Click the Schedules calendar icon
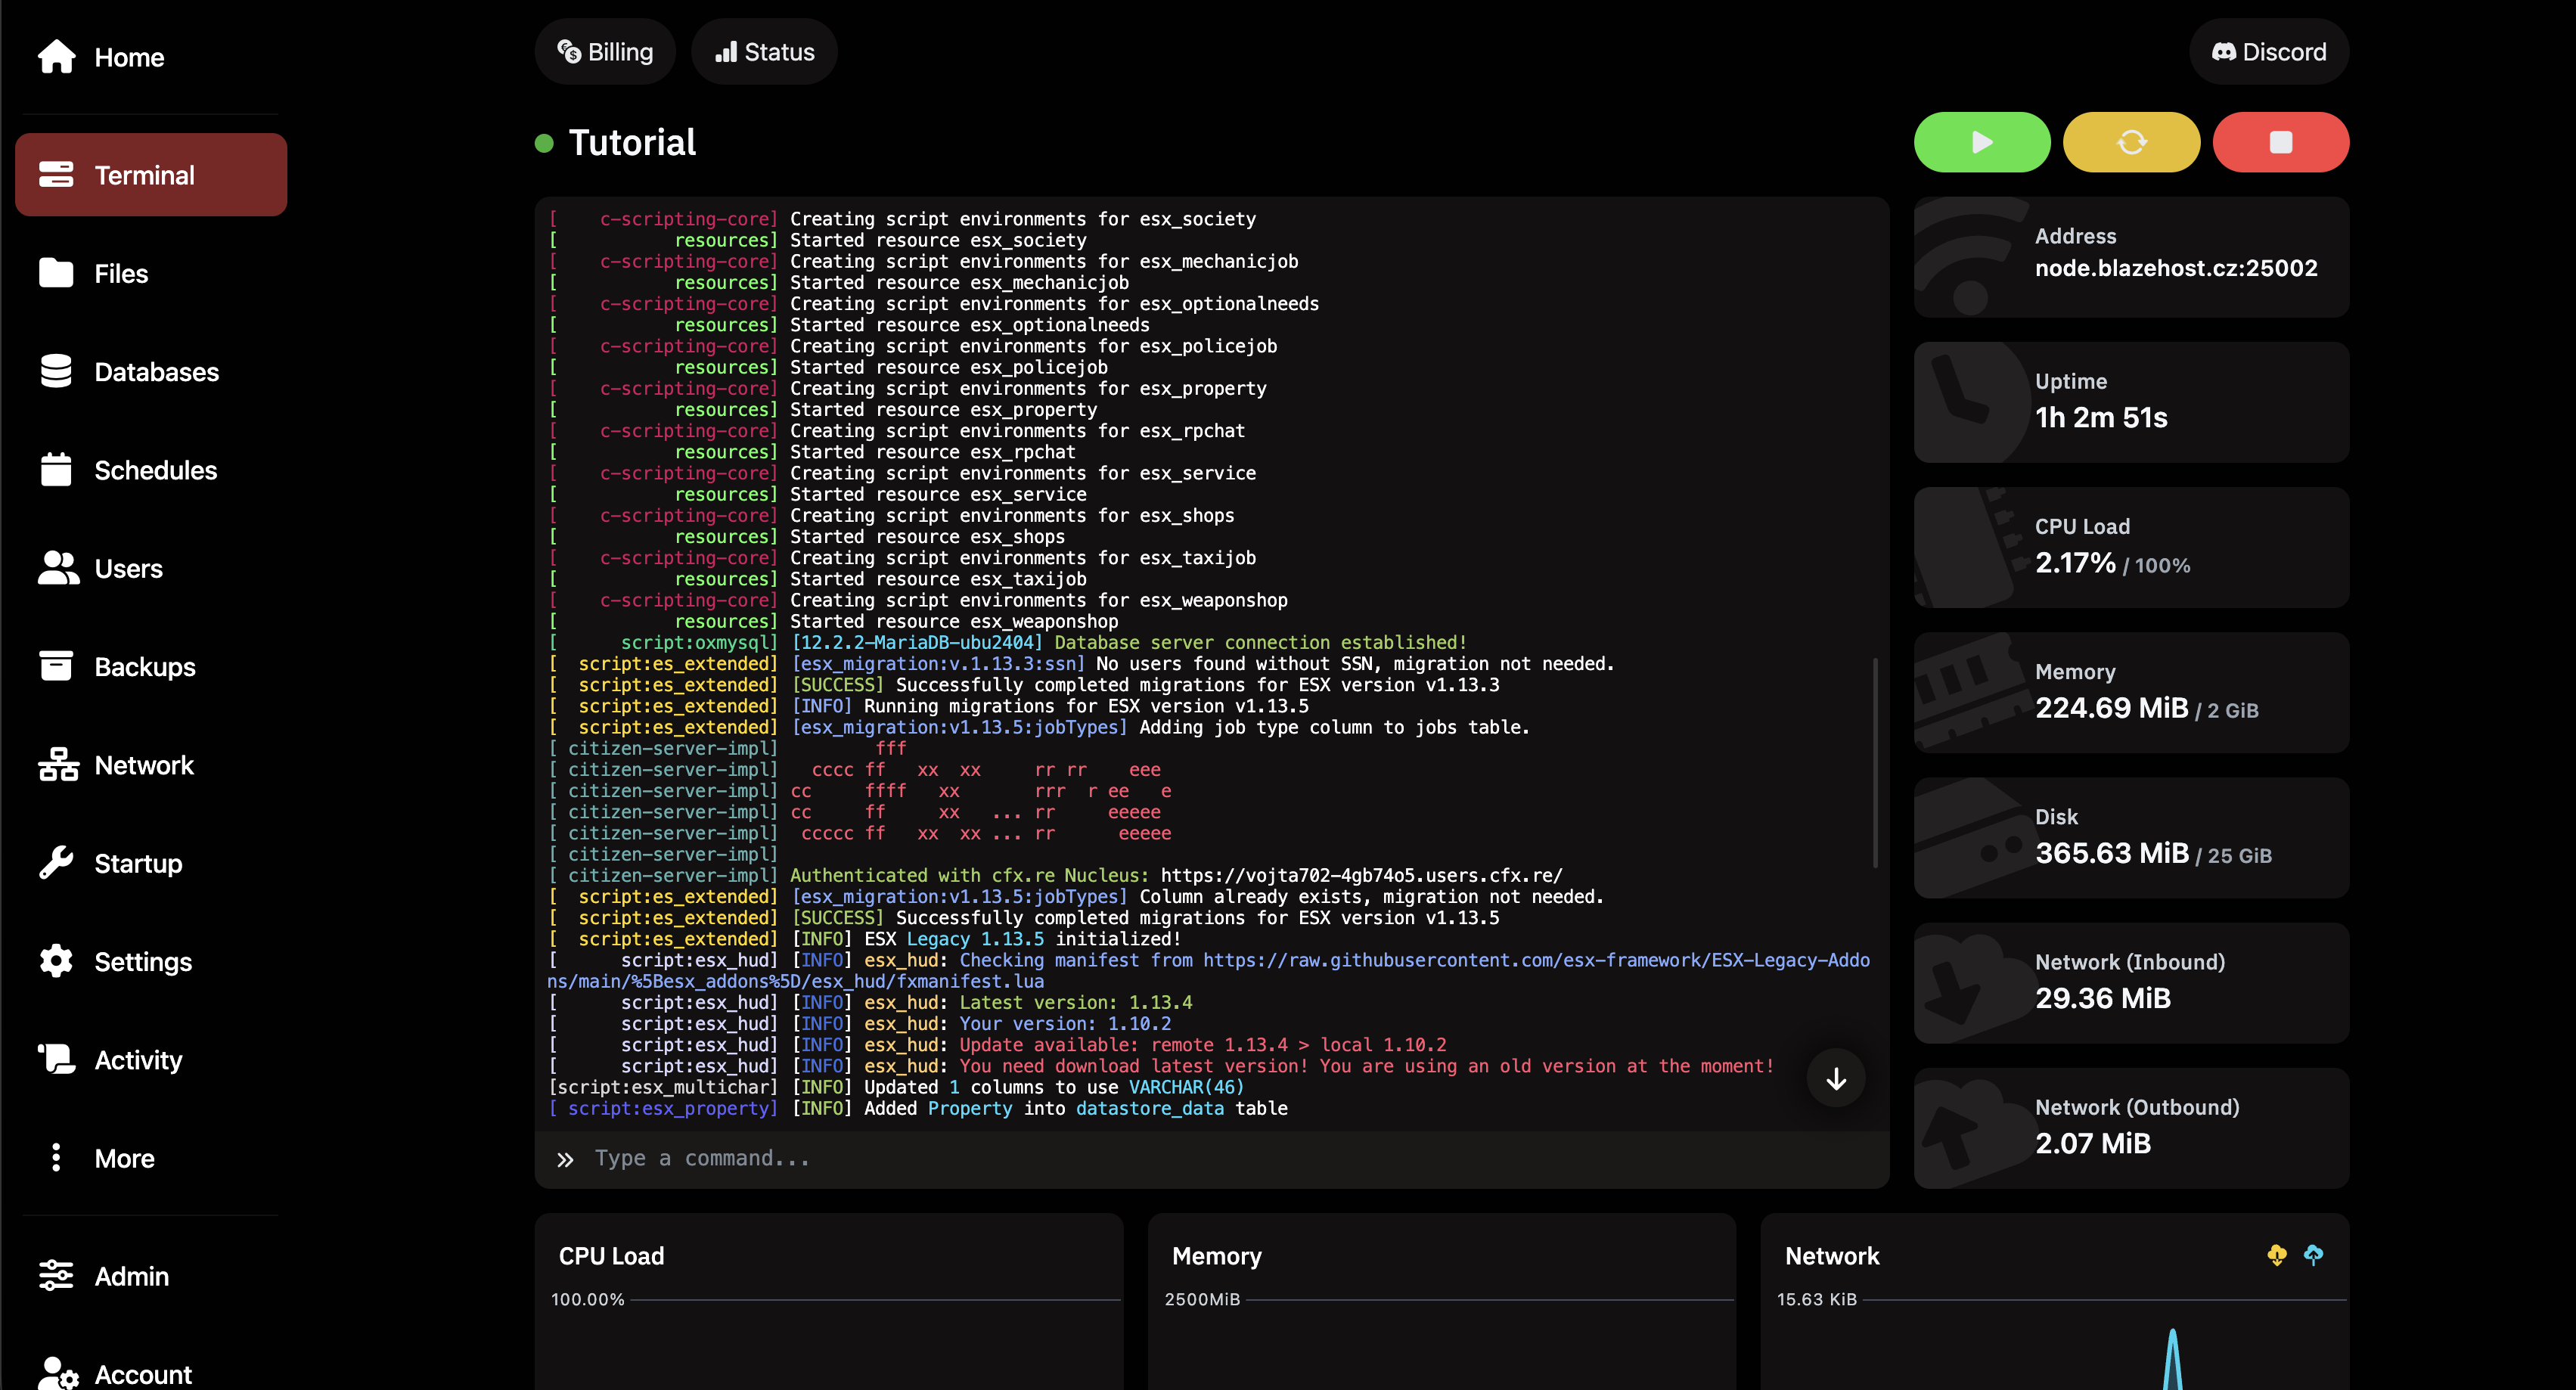The height and width of the screenshot is (1390, 2576). click(56, 469)
